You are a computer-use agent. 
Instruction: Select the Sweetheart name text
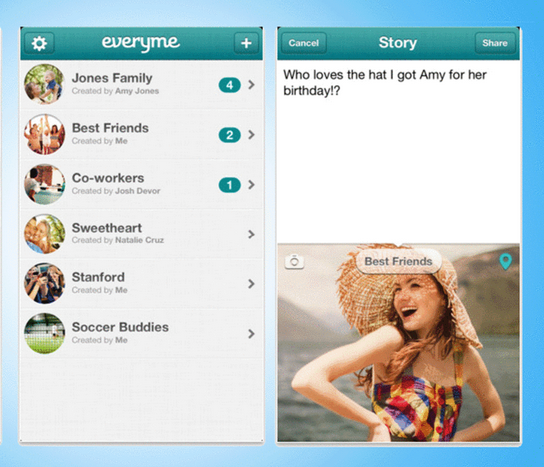107,228
